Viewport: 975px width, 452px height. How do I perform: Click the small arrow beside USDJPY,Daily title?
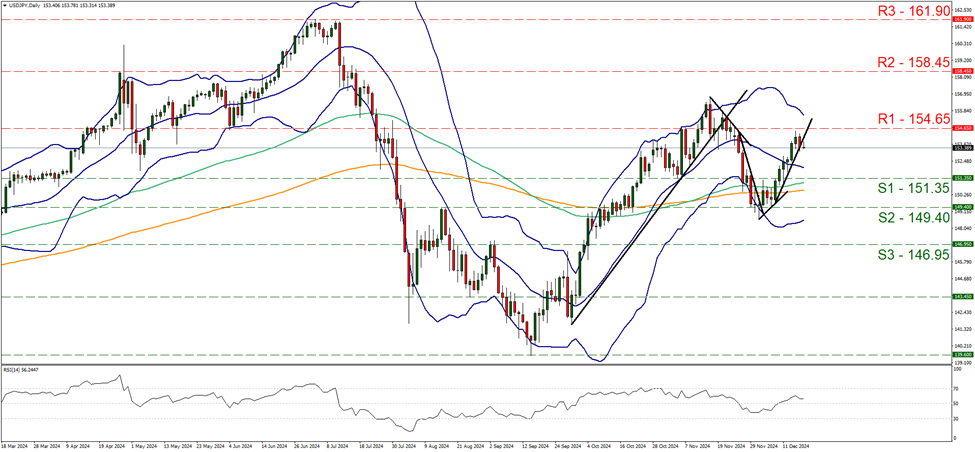click(5, 5)
